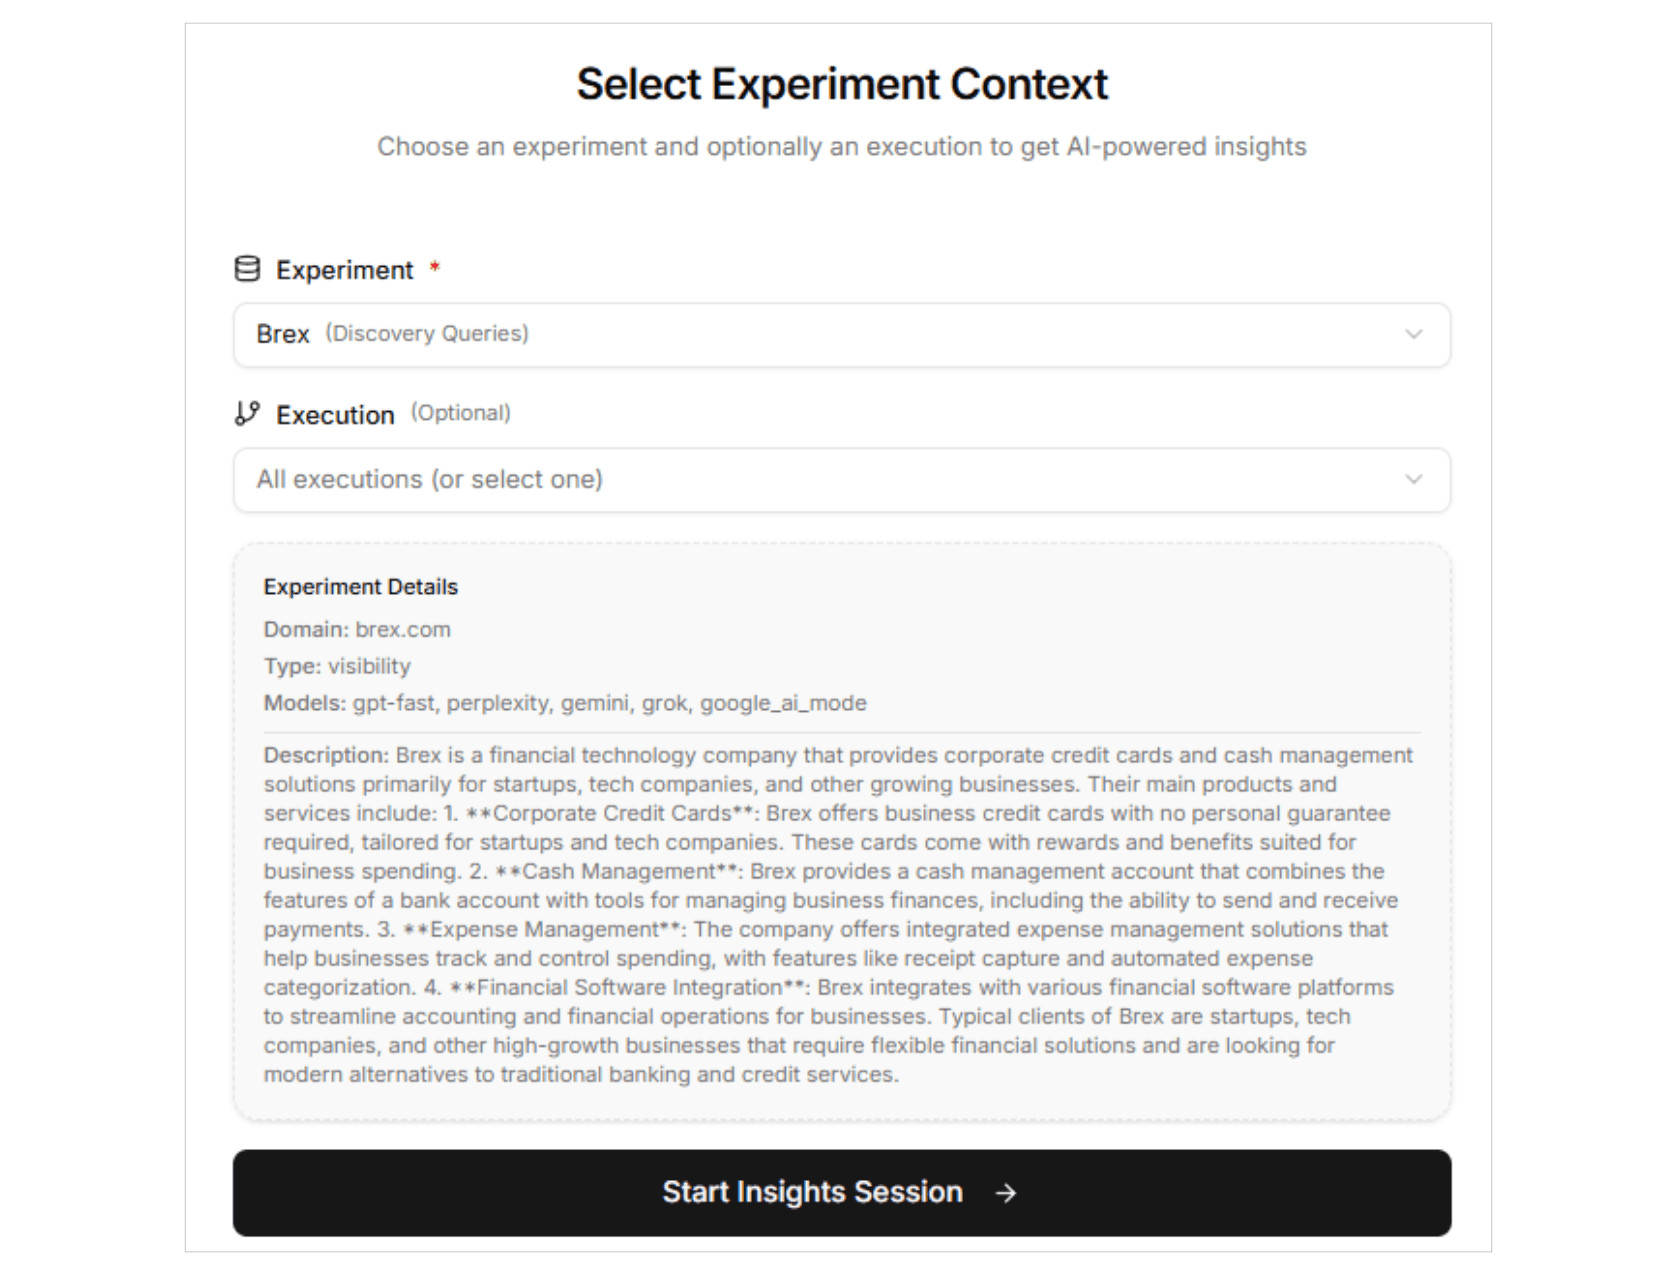The height and width of the screenshot is (1275, 1677).
Task: Click the git-branch icon beside Execution label
Action: (x=247, y=412)
